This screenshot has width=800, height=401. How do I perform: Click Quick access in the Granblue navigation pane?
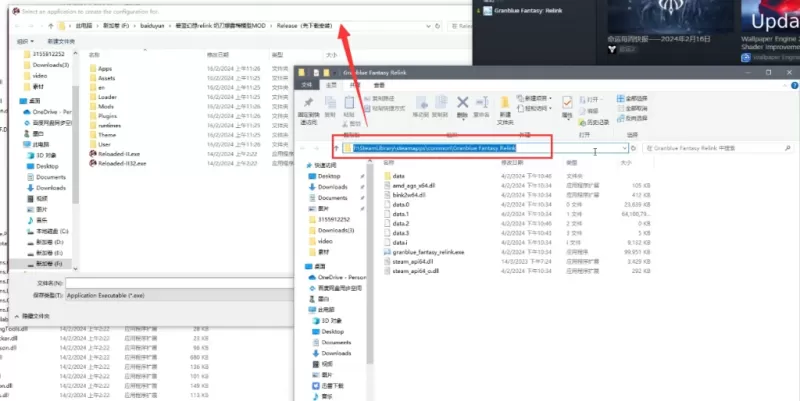click(325, 166)
